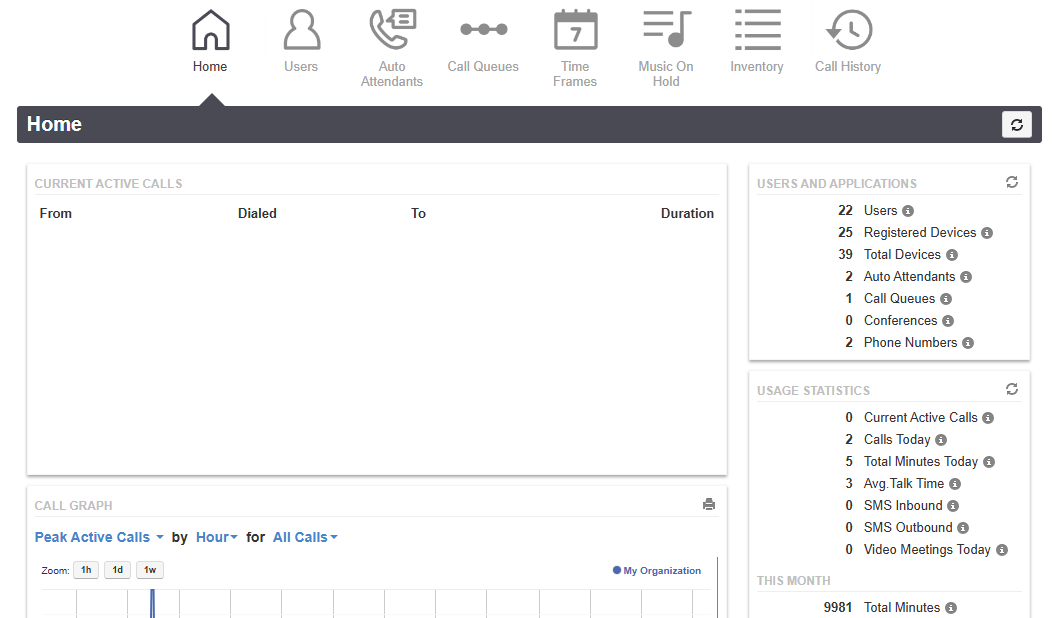This screenshot has height=618, width=1060.
Task: Open the All Calls filter dropdown
Action: point(305,537)
